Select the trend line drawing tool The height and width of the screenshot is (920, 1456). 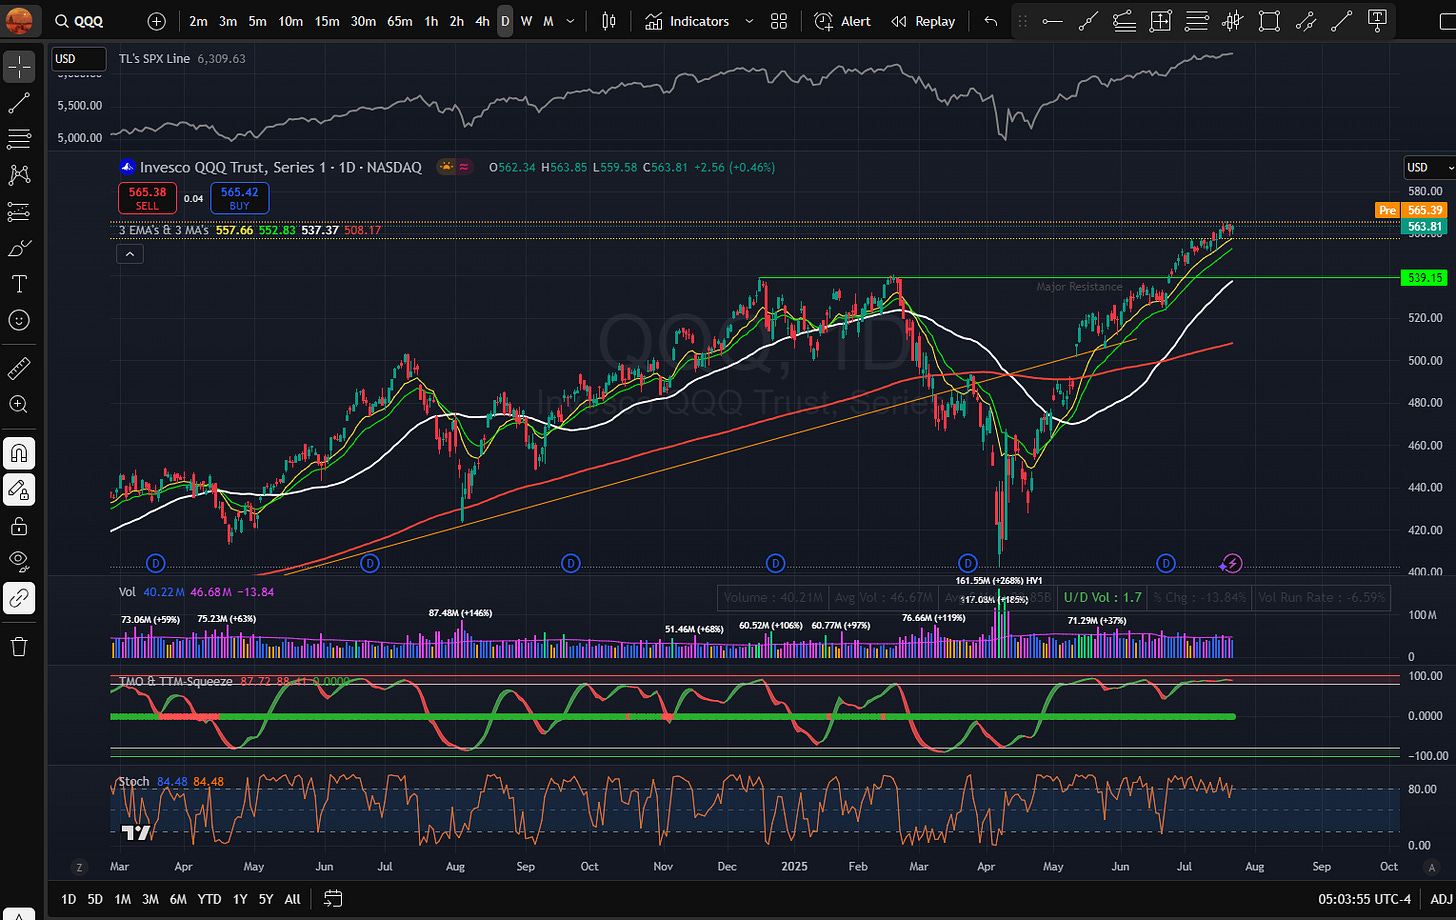pos(19,102)
